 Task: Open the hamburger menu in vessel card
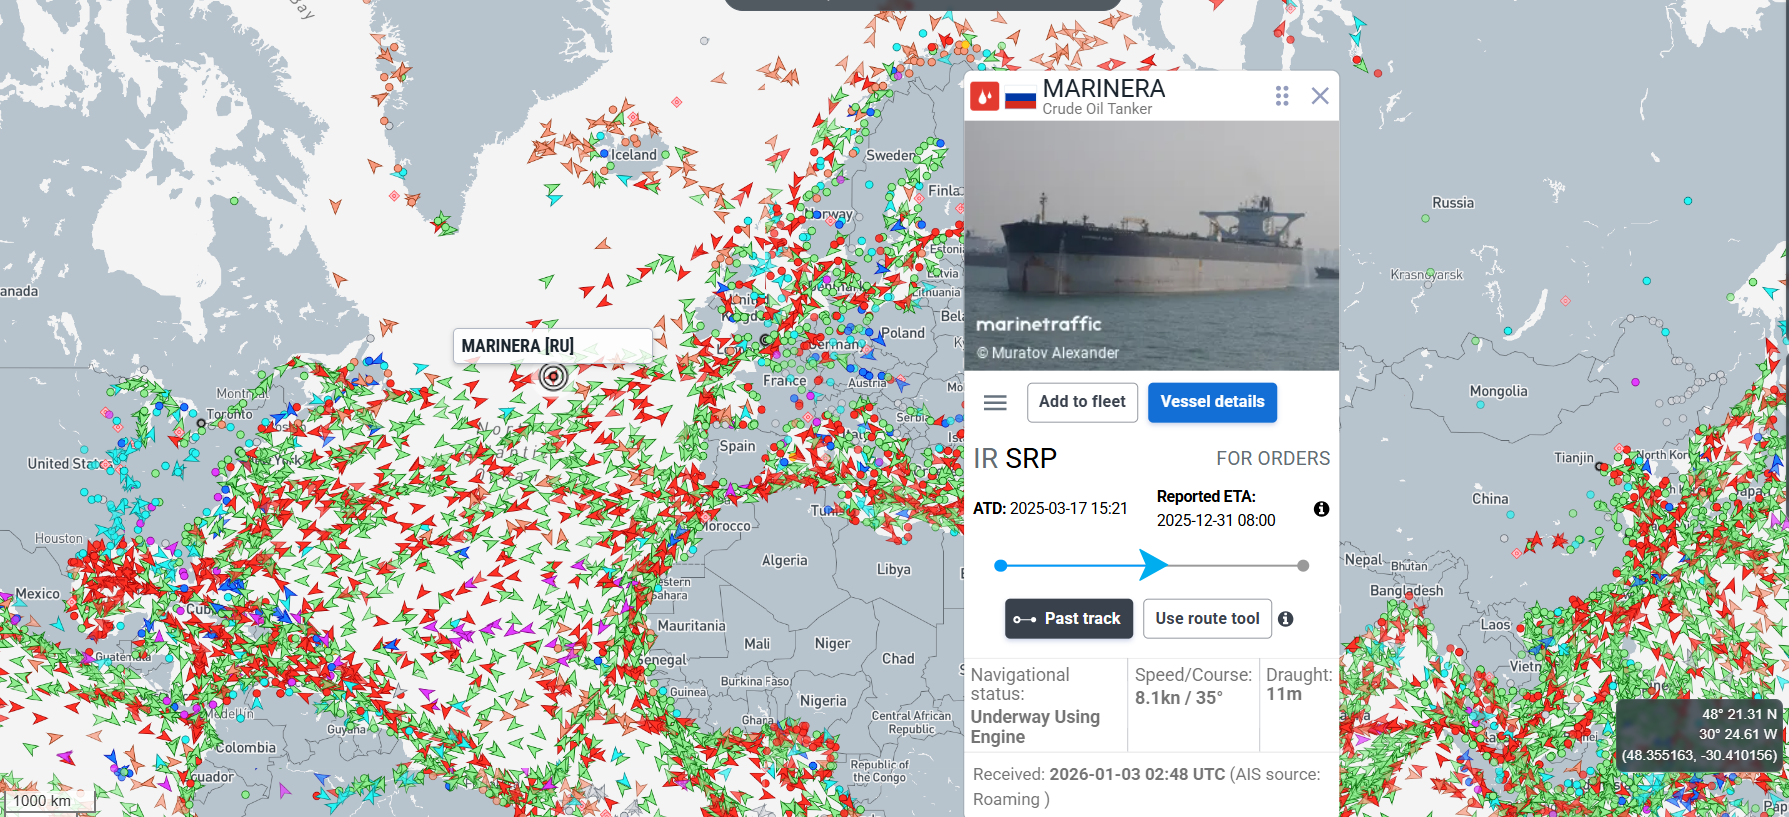995,402
